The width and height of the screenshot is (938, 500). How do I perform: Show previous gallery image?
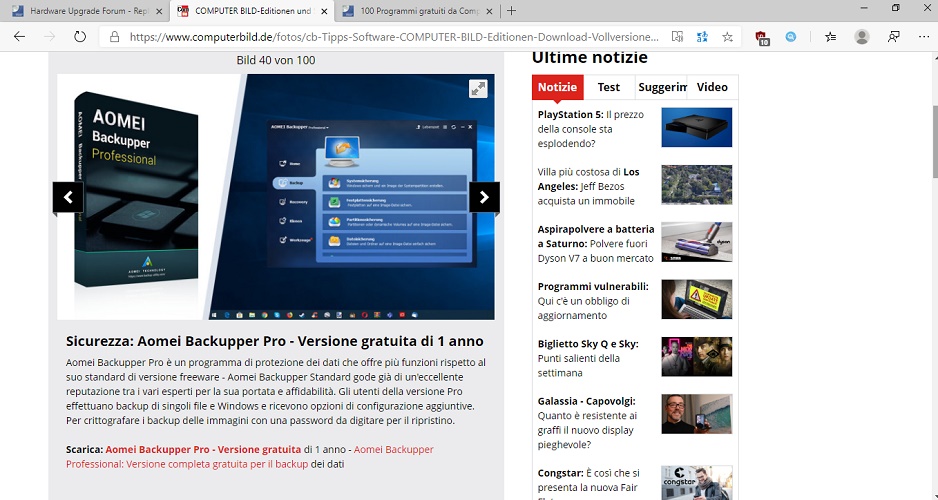click(68, 197)
